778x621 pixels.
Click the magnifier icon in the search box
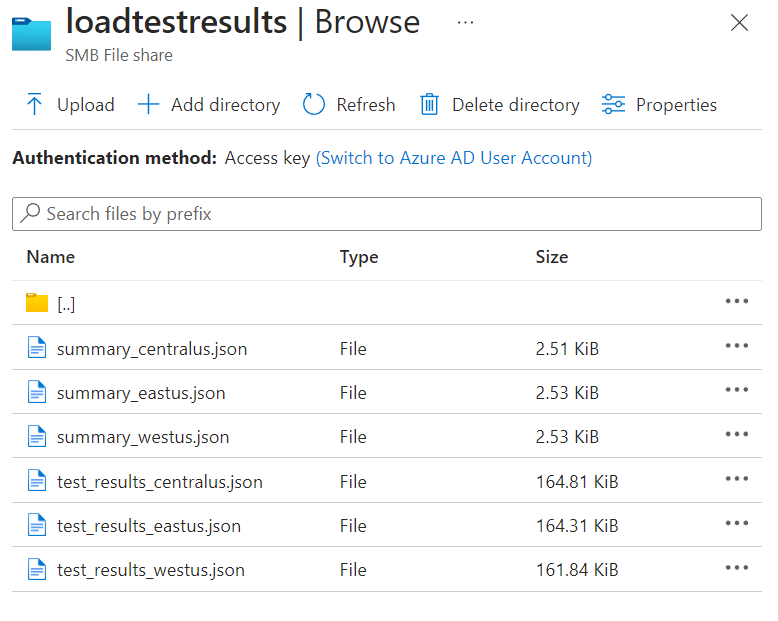(x=30, y=213)
